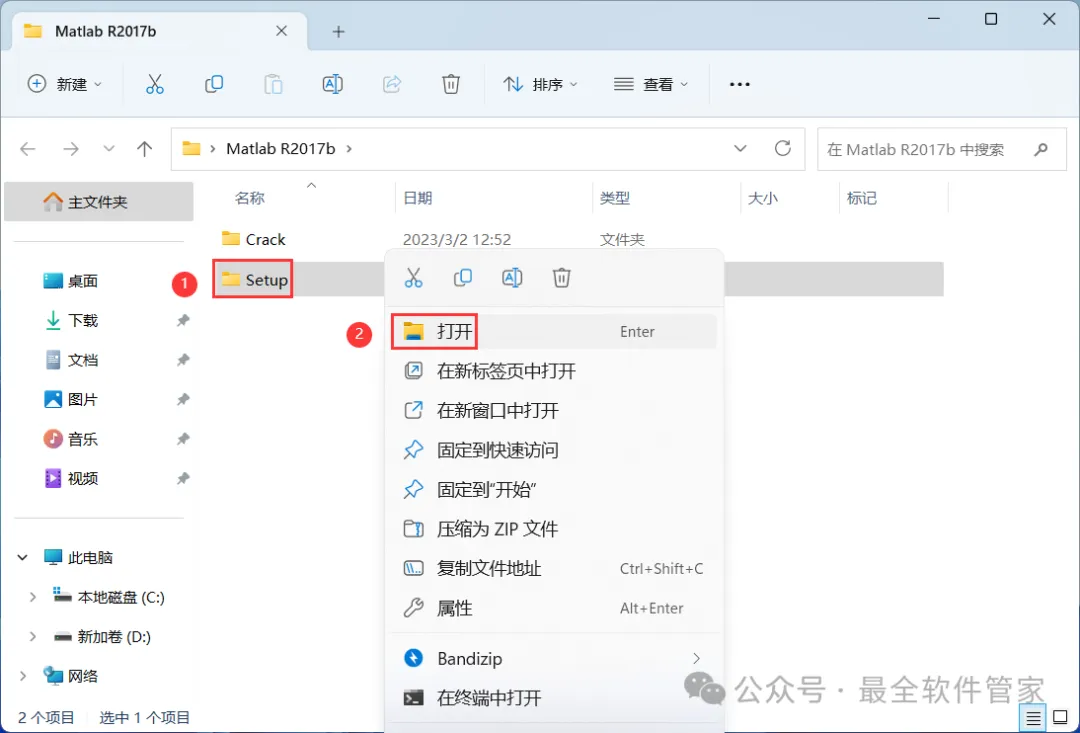Click the Share icon in the toolbar
The image size is (1080, 733).
[x=391, y=84]
